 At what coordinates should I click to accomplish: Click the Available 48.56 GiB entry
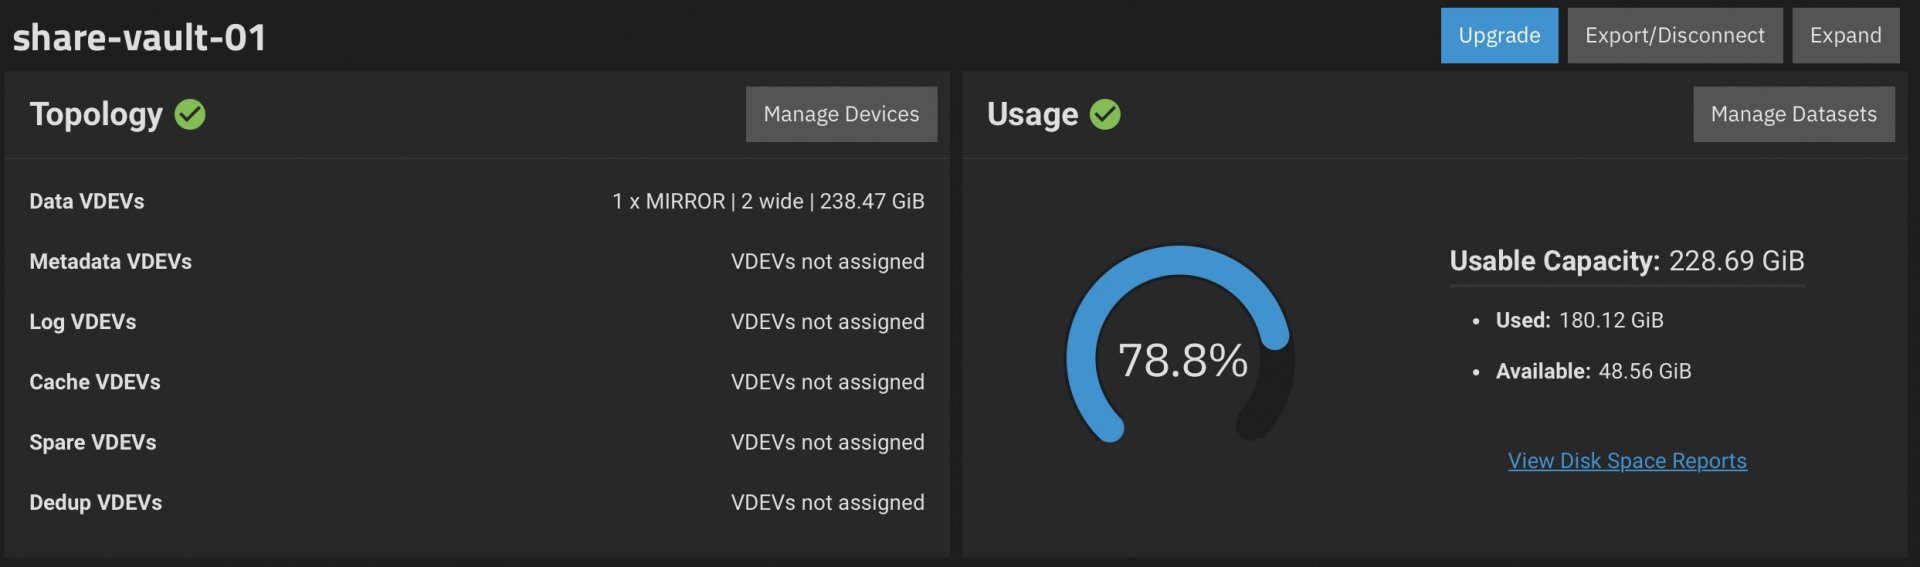click(x=1594, y=371)
